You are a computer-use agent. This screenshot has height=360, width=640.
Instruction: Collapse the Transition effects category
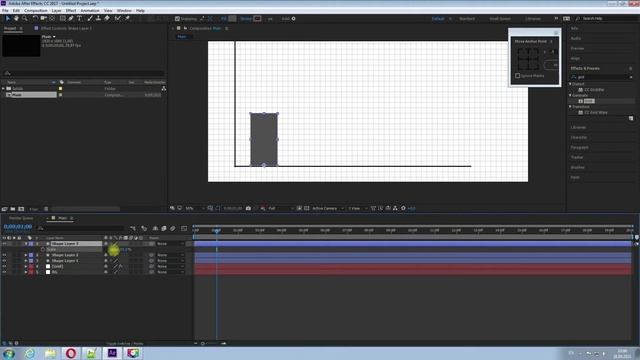tap(571, 107)
